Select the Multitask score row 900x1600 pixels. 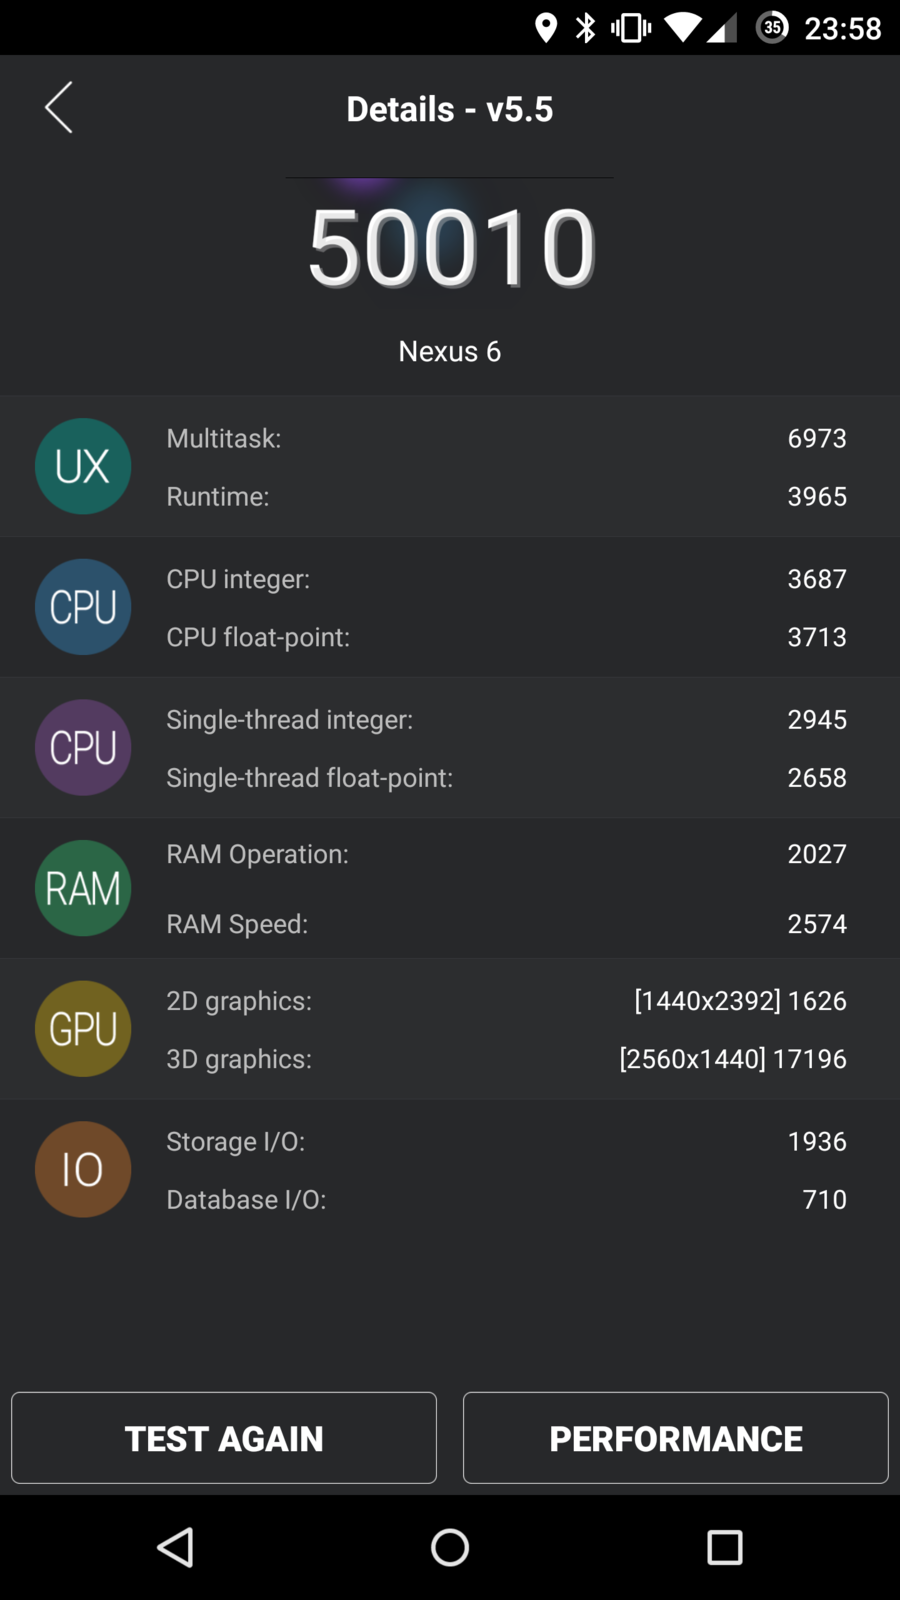point(505,438)
